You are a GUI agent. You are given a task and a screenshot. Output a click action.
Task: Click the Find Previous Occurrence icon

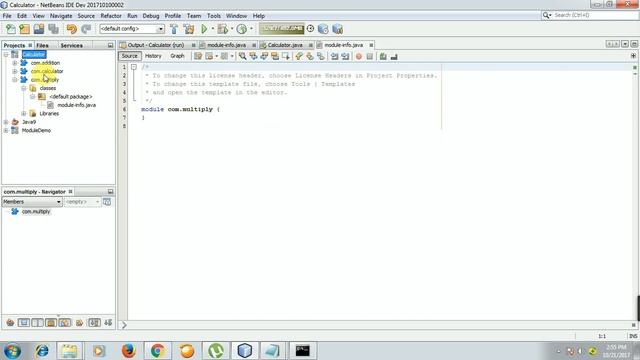point(253,56)
